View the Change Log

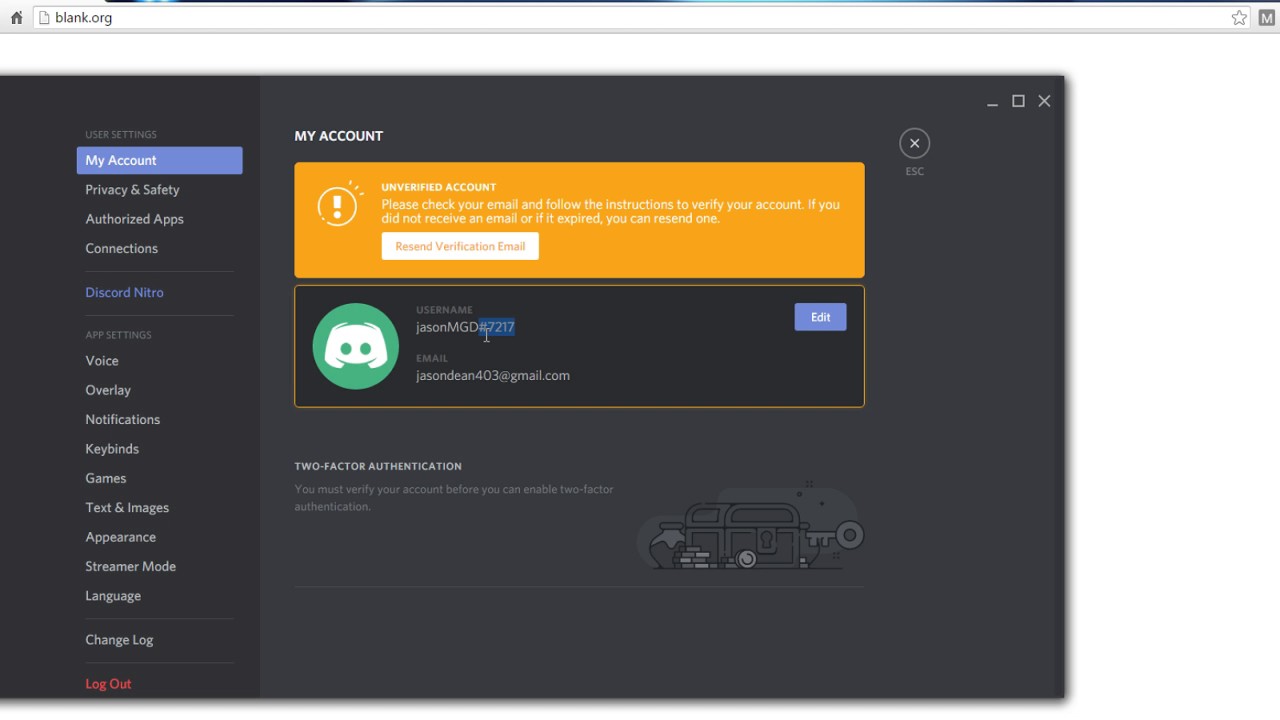tap(119, 640)
